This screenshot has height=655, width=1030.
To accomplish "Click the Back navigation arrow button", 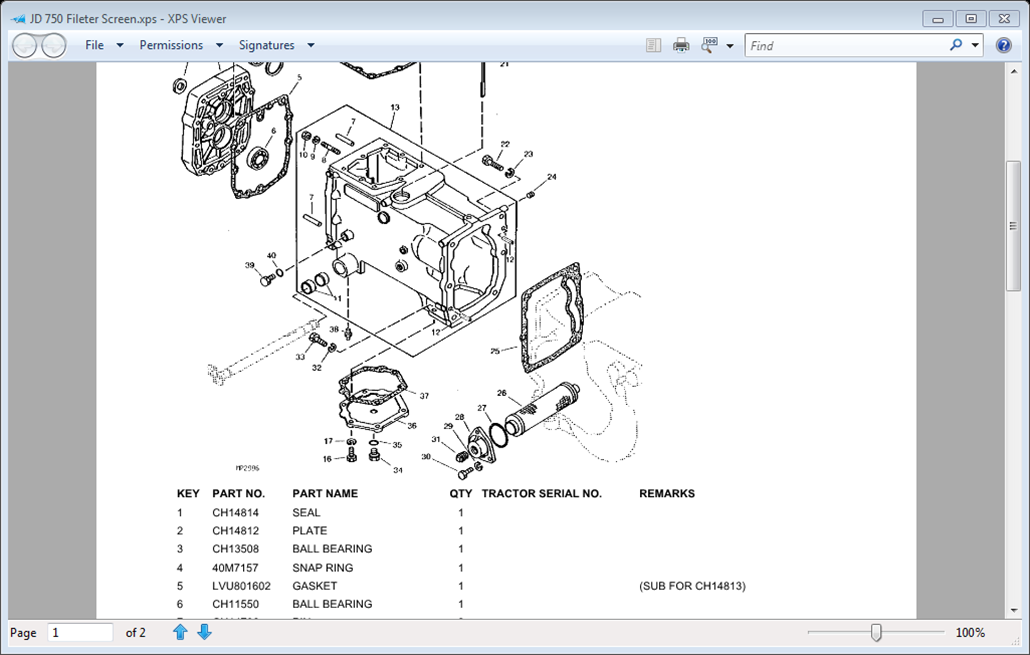I will click(x=25, y=45).
